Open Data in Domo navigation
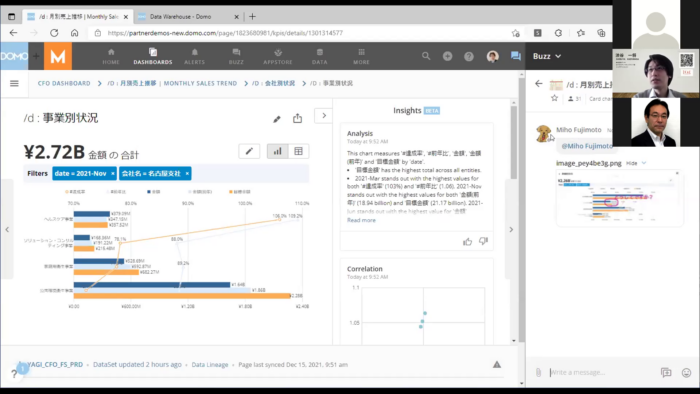Viewport: 700px width, 394px height. tap(320, 57)
